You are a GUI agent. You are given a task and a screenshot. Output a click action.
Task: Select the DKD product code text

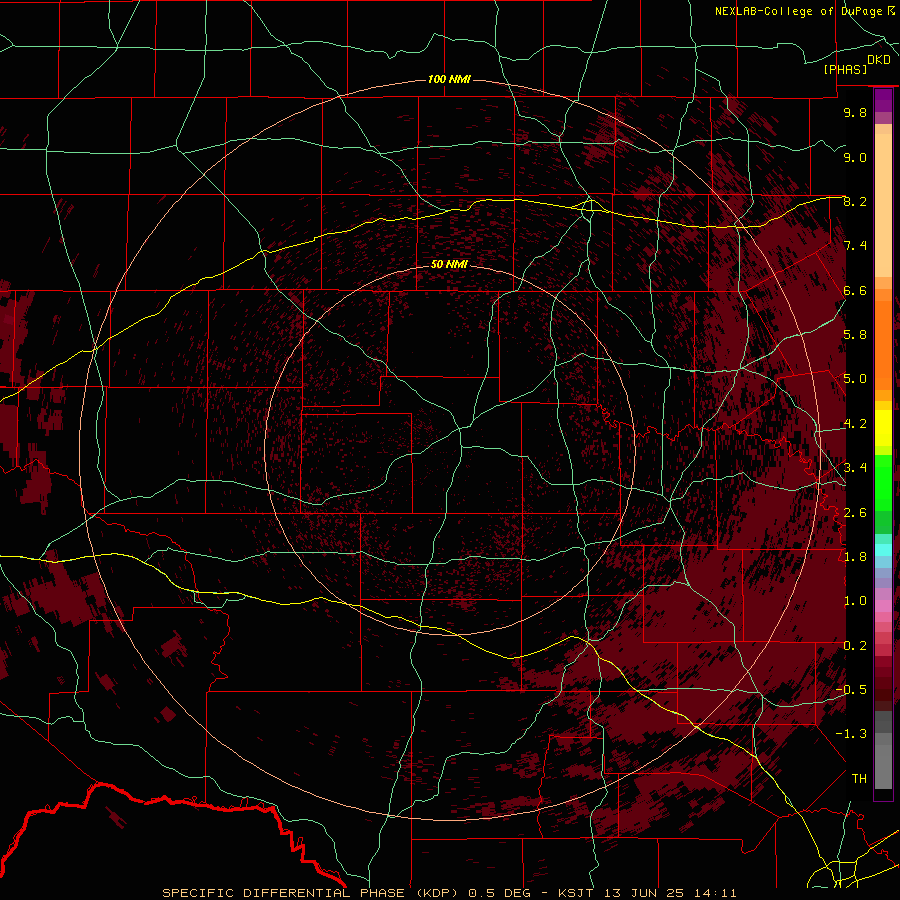tap(879, 60)
